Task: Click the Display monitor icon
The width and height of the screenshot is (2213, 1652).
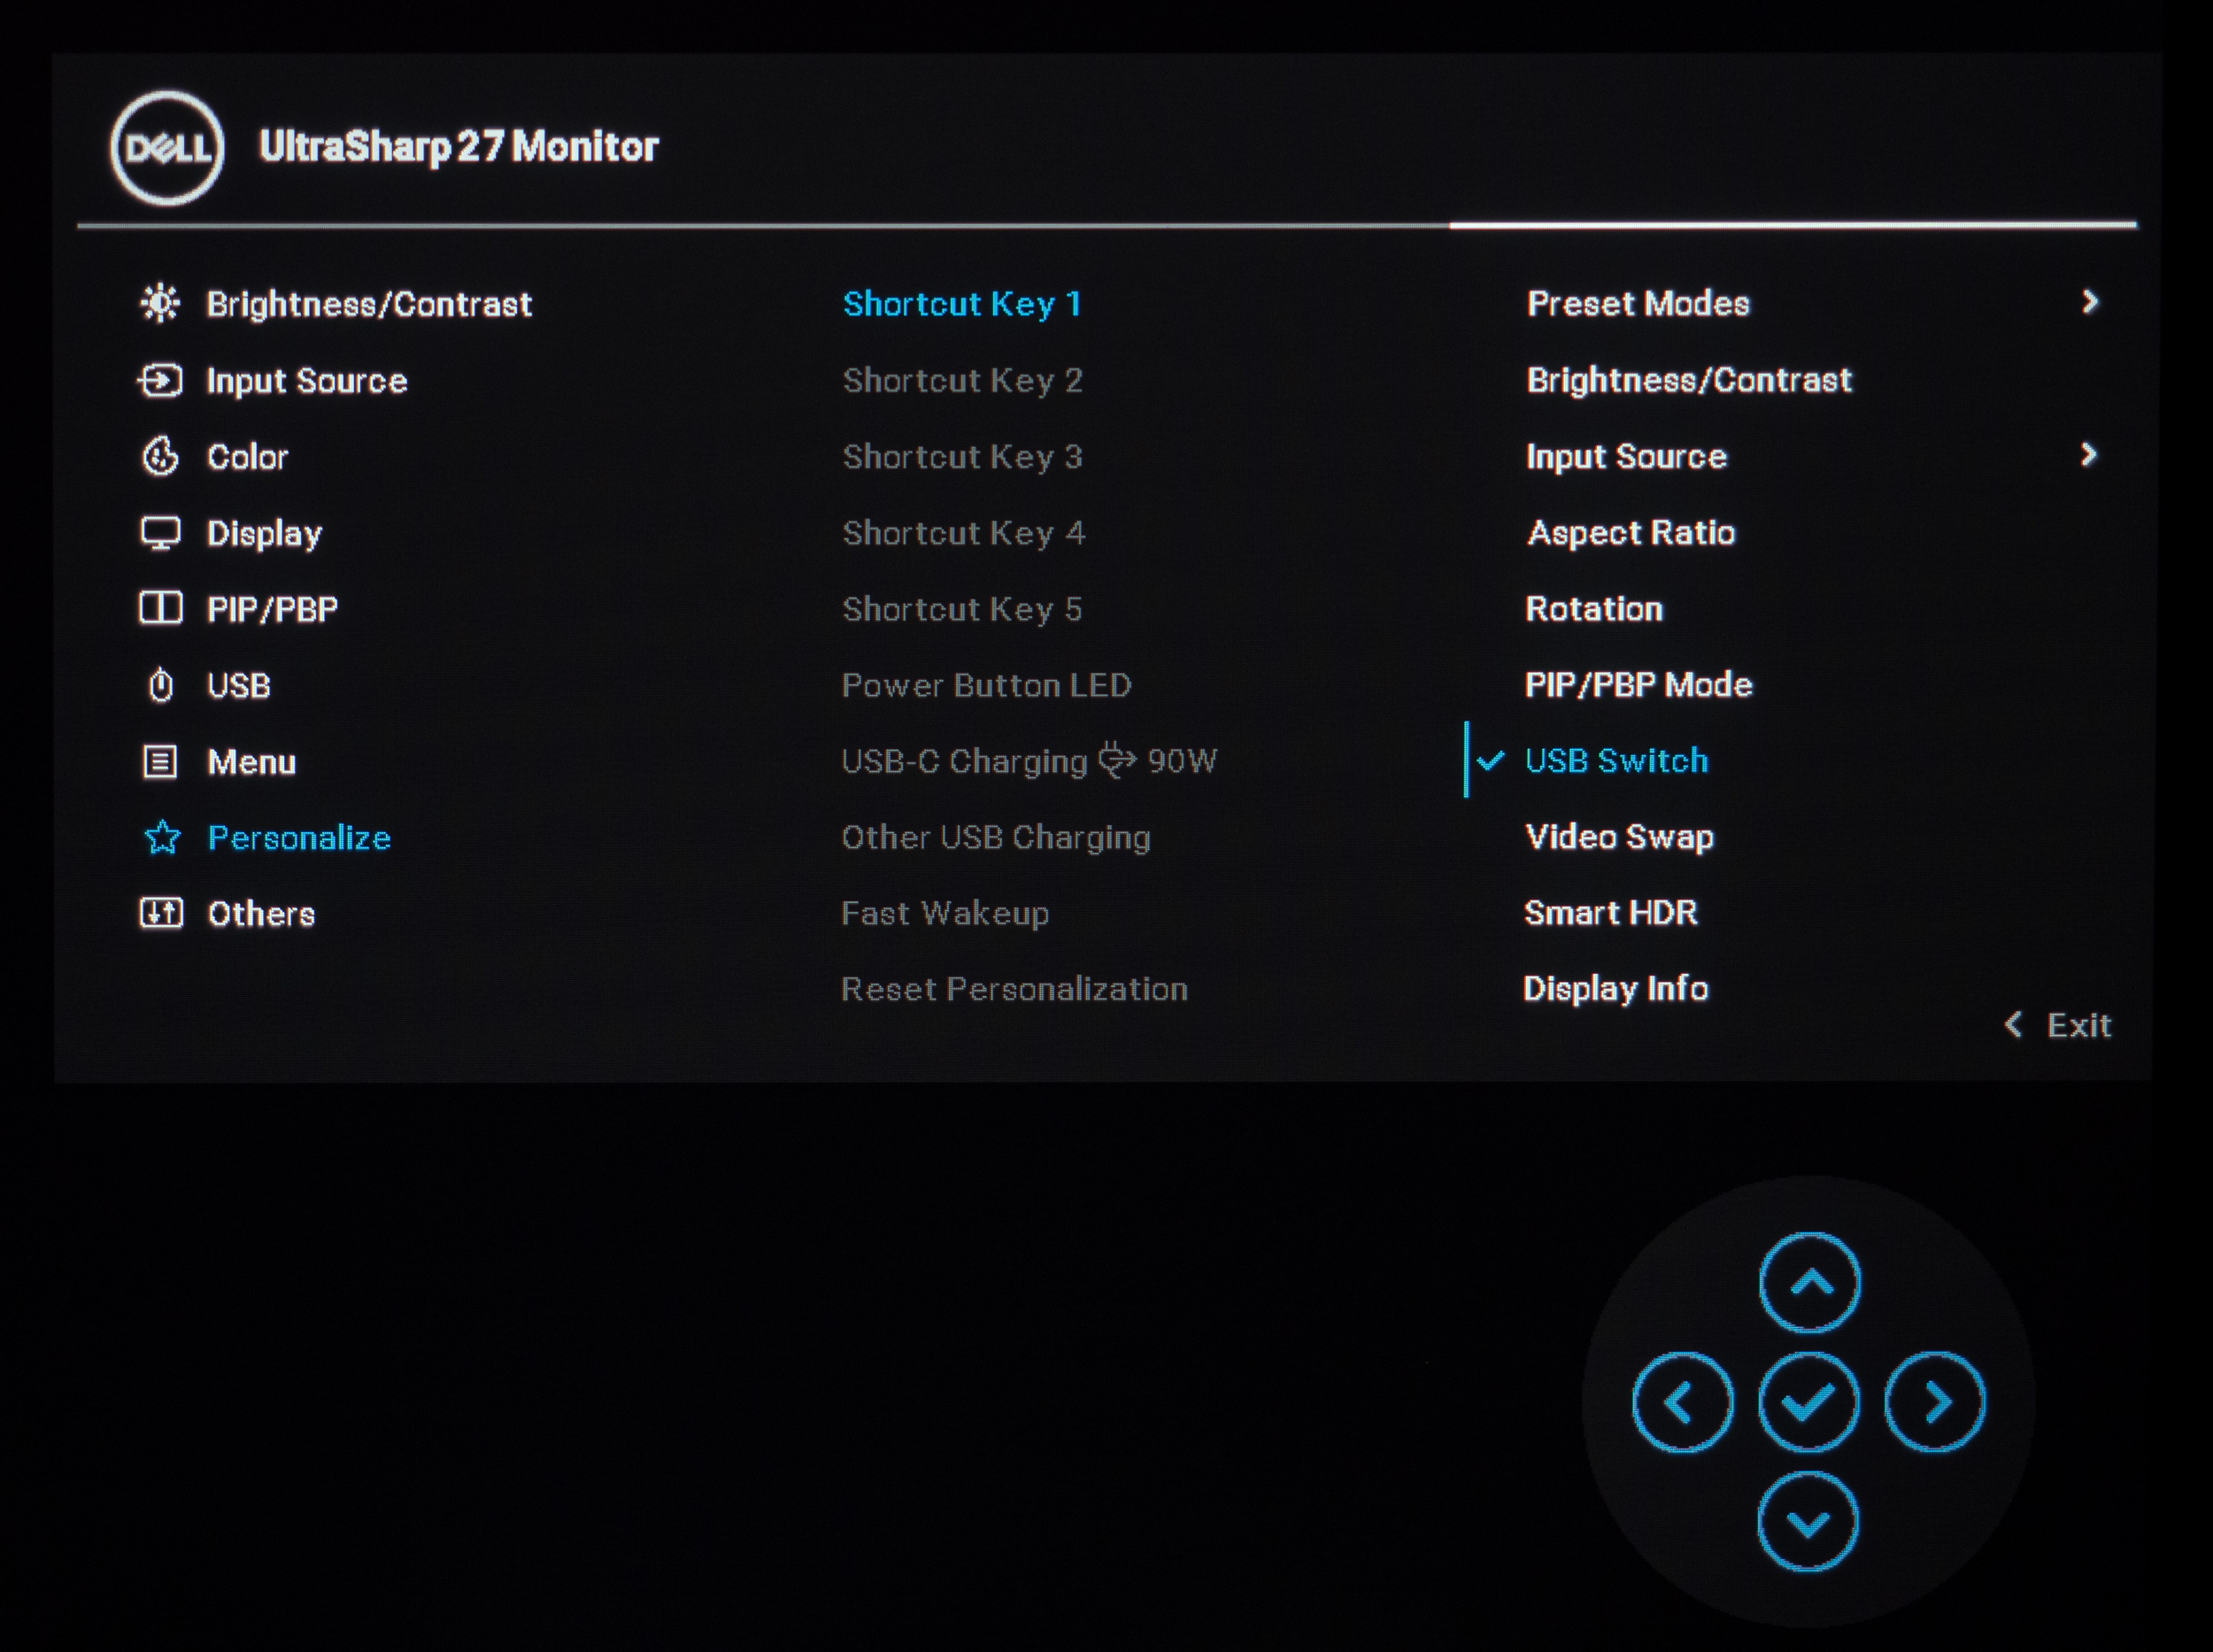Action: click(160, 533)
